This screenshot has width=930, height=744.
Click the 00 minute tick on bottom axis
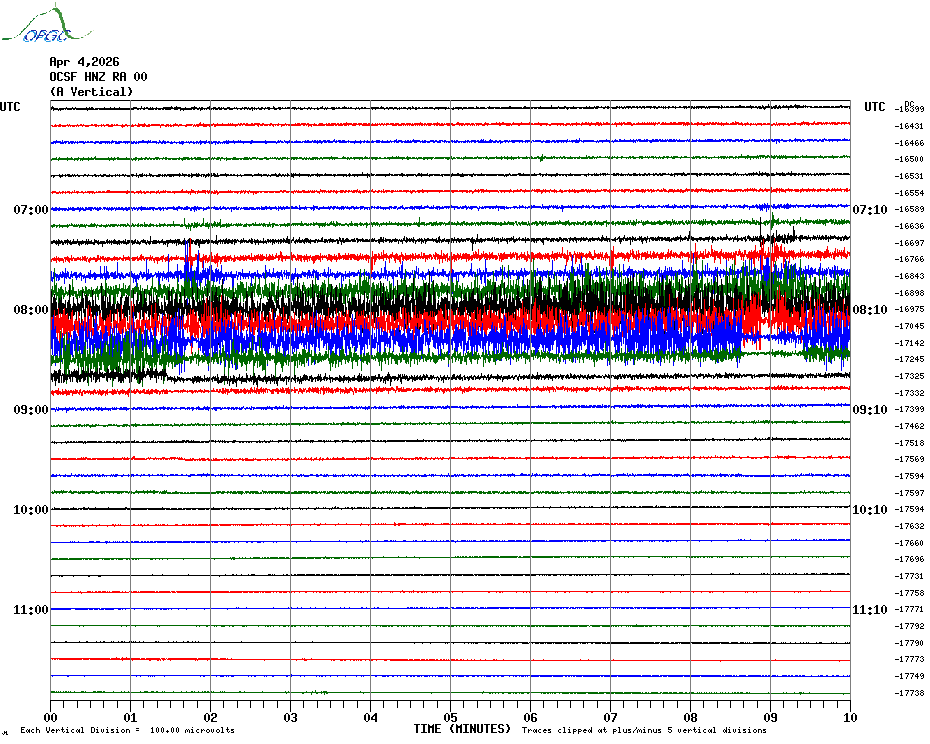pos(51,717)
